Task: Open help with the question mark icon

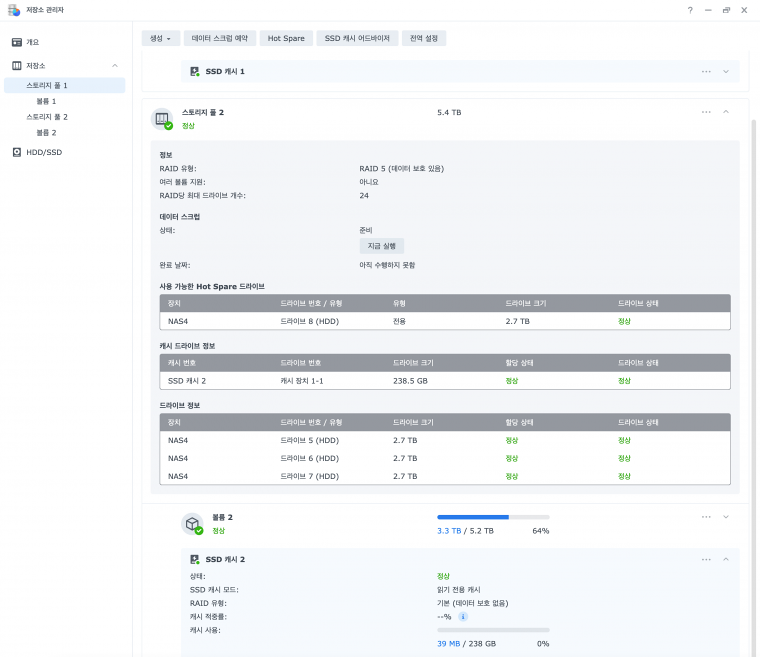Action: tap(690, 10)
